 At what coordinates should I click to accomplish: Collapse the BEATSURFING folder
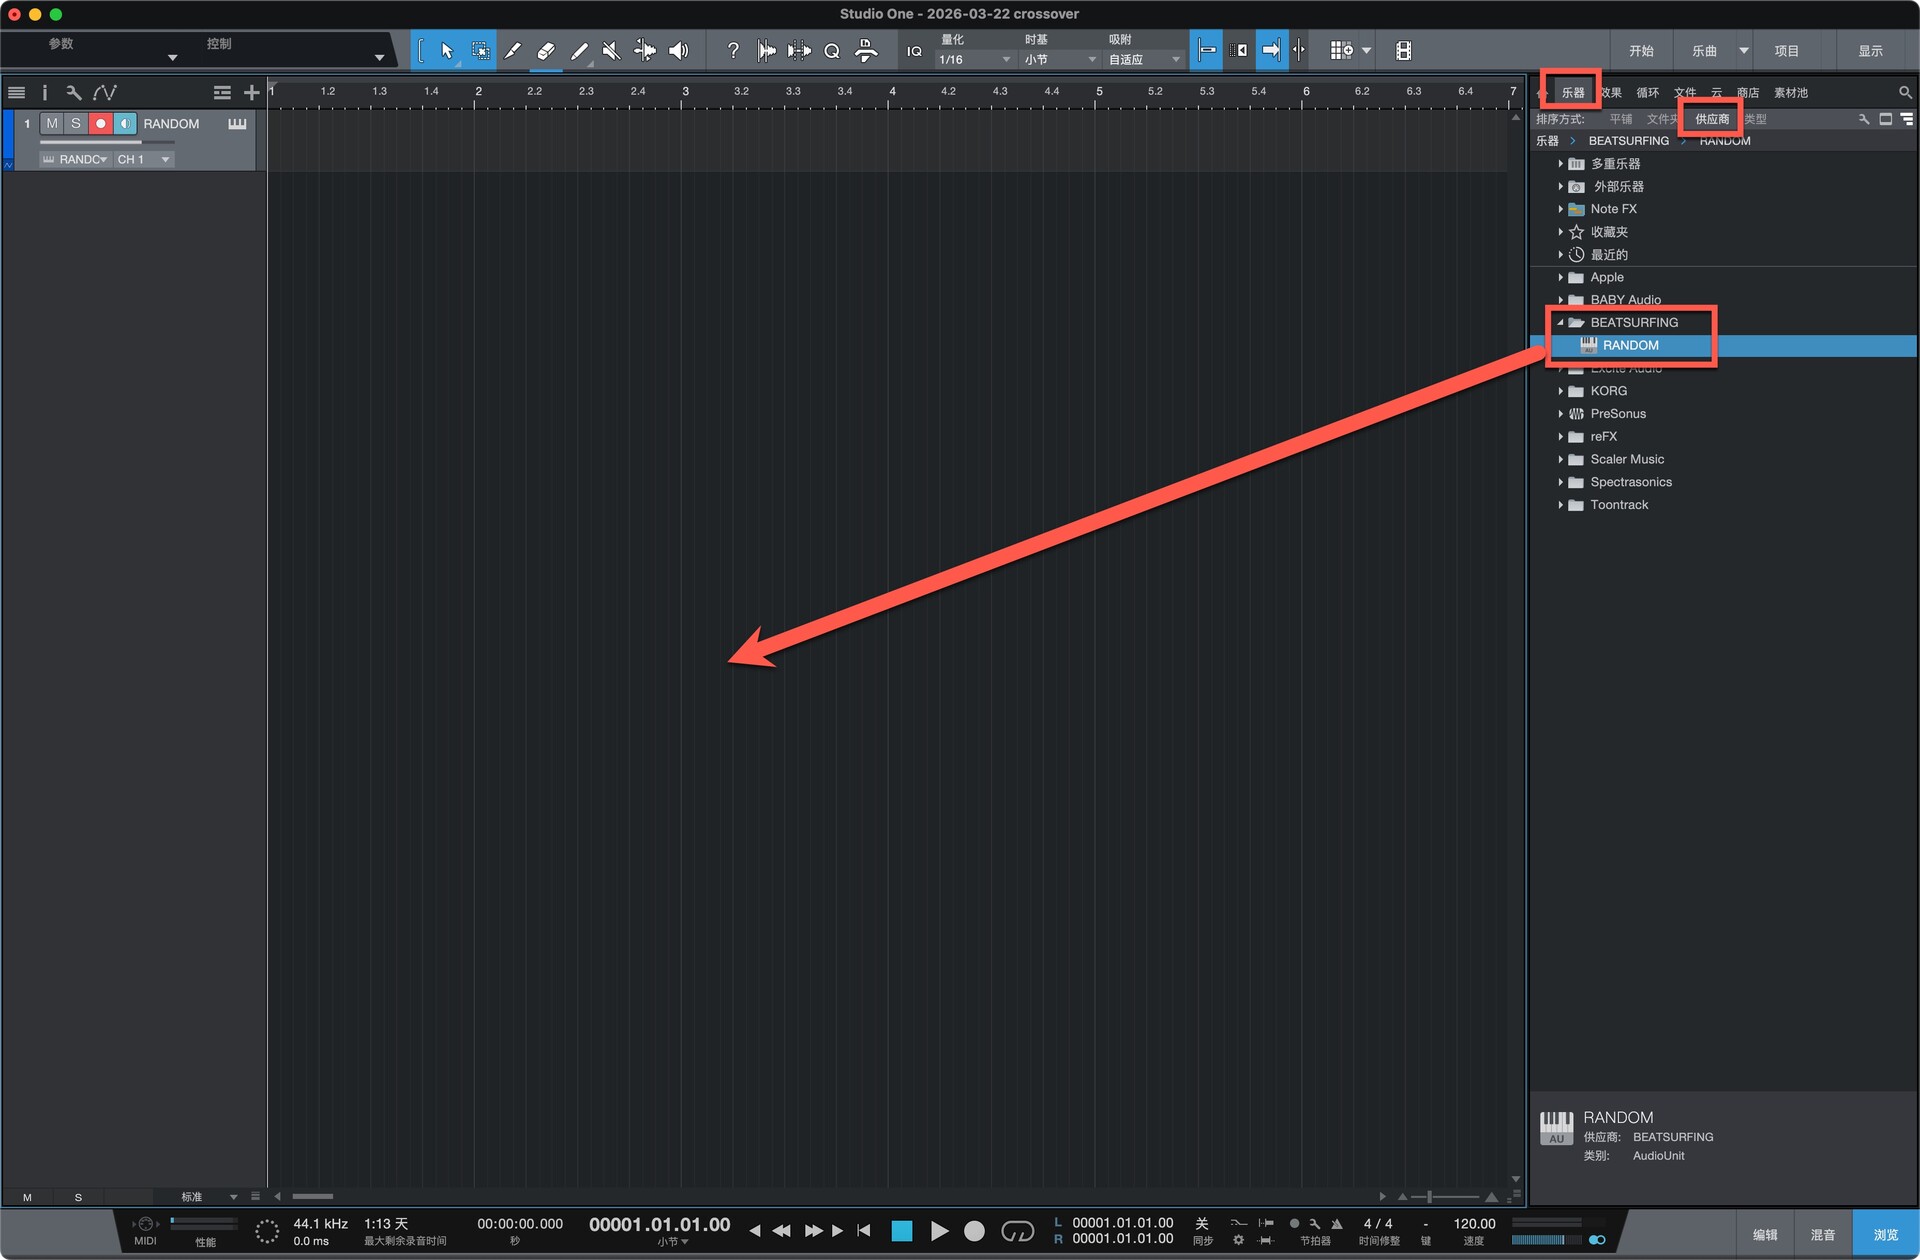click(x=1560, y=323)
